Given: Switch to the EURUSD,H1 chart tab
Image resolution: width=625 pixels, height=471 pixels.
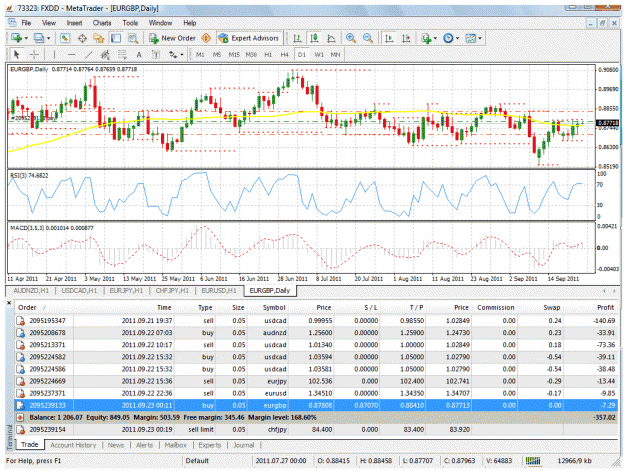Looking at the screenshot, I should pyautogui.click(x=219, y=291).
